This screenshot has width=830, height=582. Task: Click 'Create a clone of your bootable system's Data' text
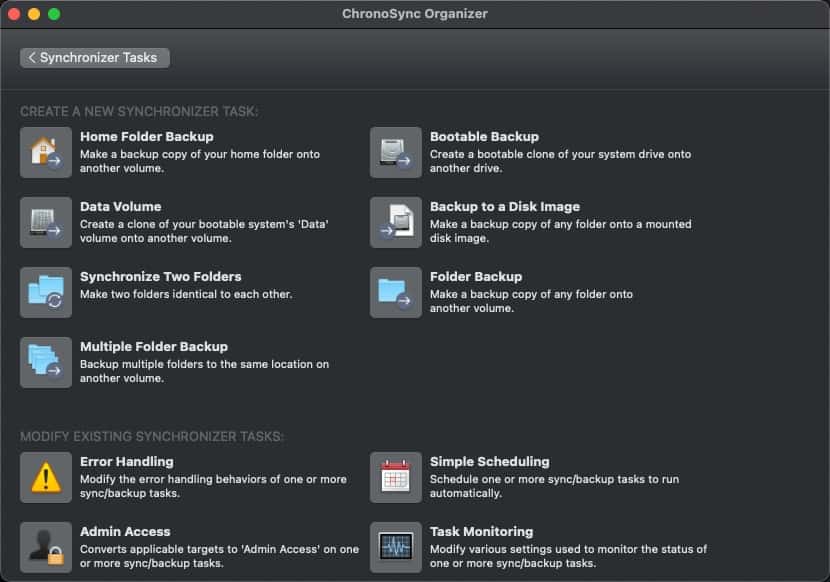[204, 231]
